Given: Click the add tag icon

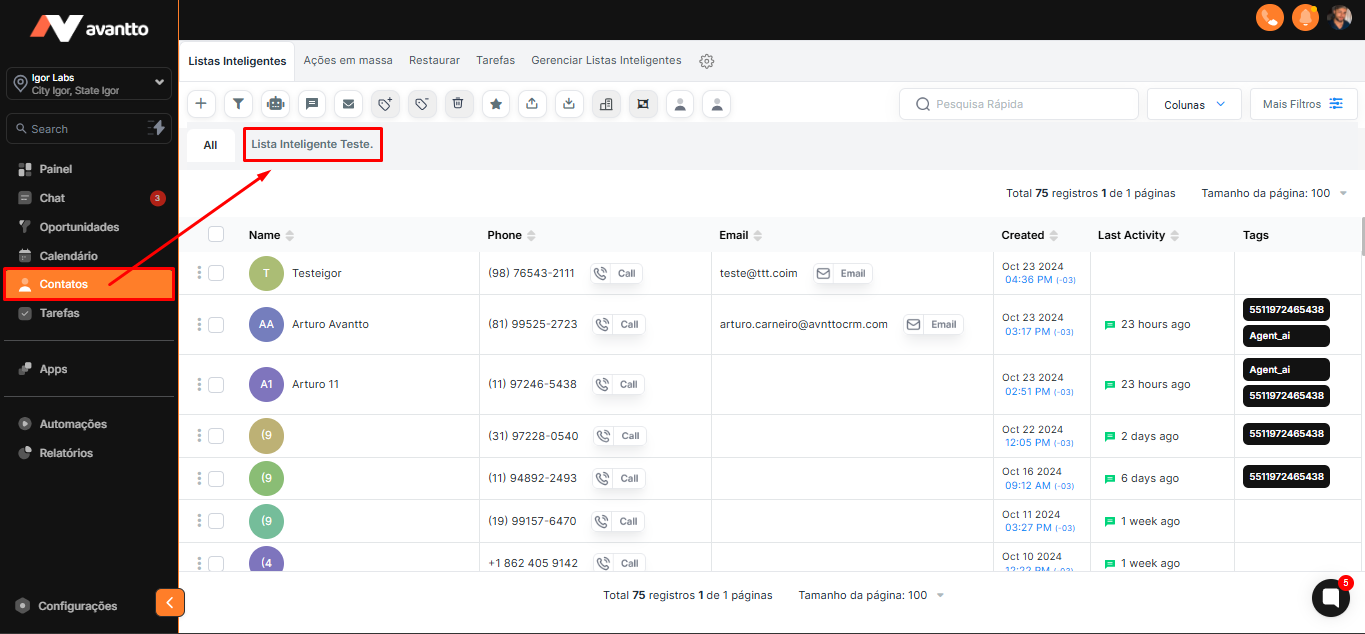Looking at the screenshot, I should [385, 104].
